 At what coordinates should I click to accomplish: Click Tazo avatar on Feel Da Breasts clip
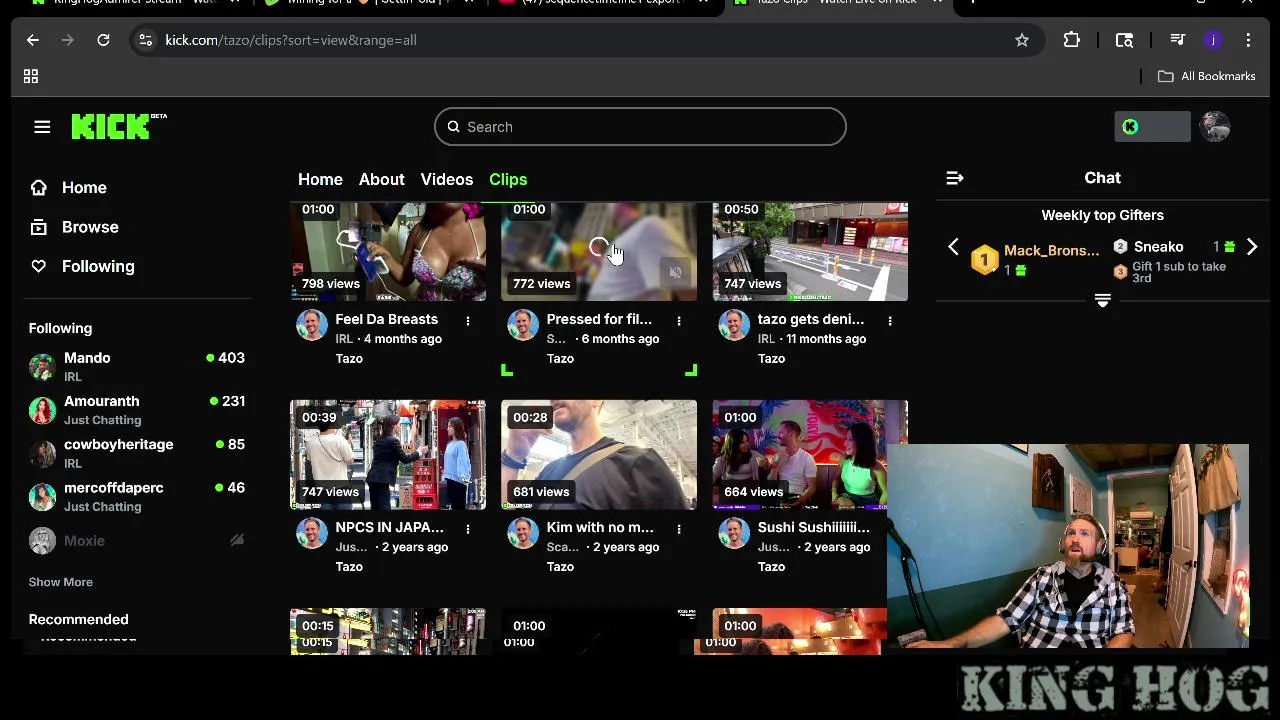312,325
